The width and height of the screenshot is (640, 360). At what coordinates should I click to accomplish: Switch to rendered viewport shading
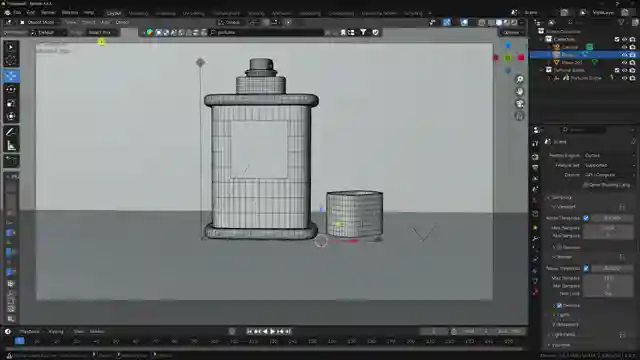point(514,22)
